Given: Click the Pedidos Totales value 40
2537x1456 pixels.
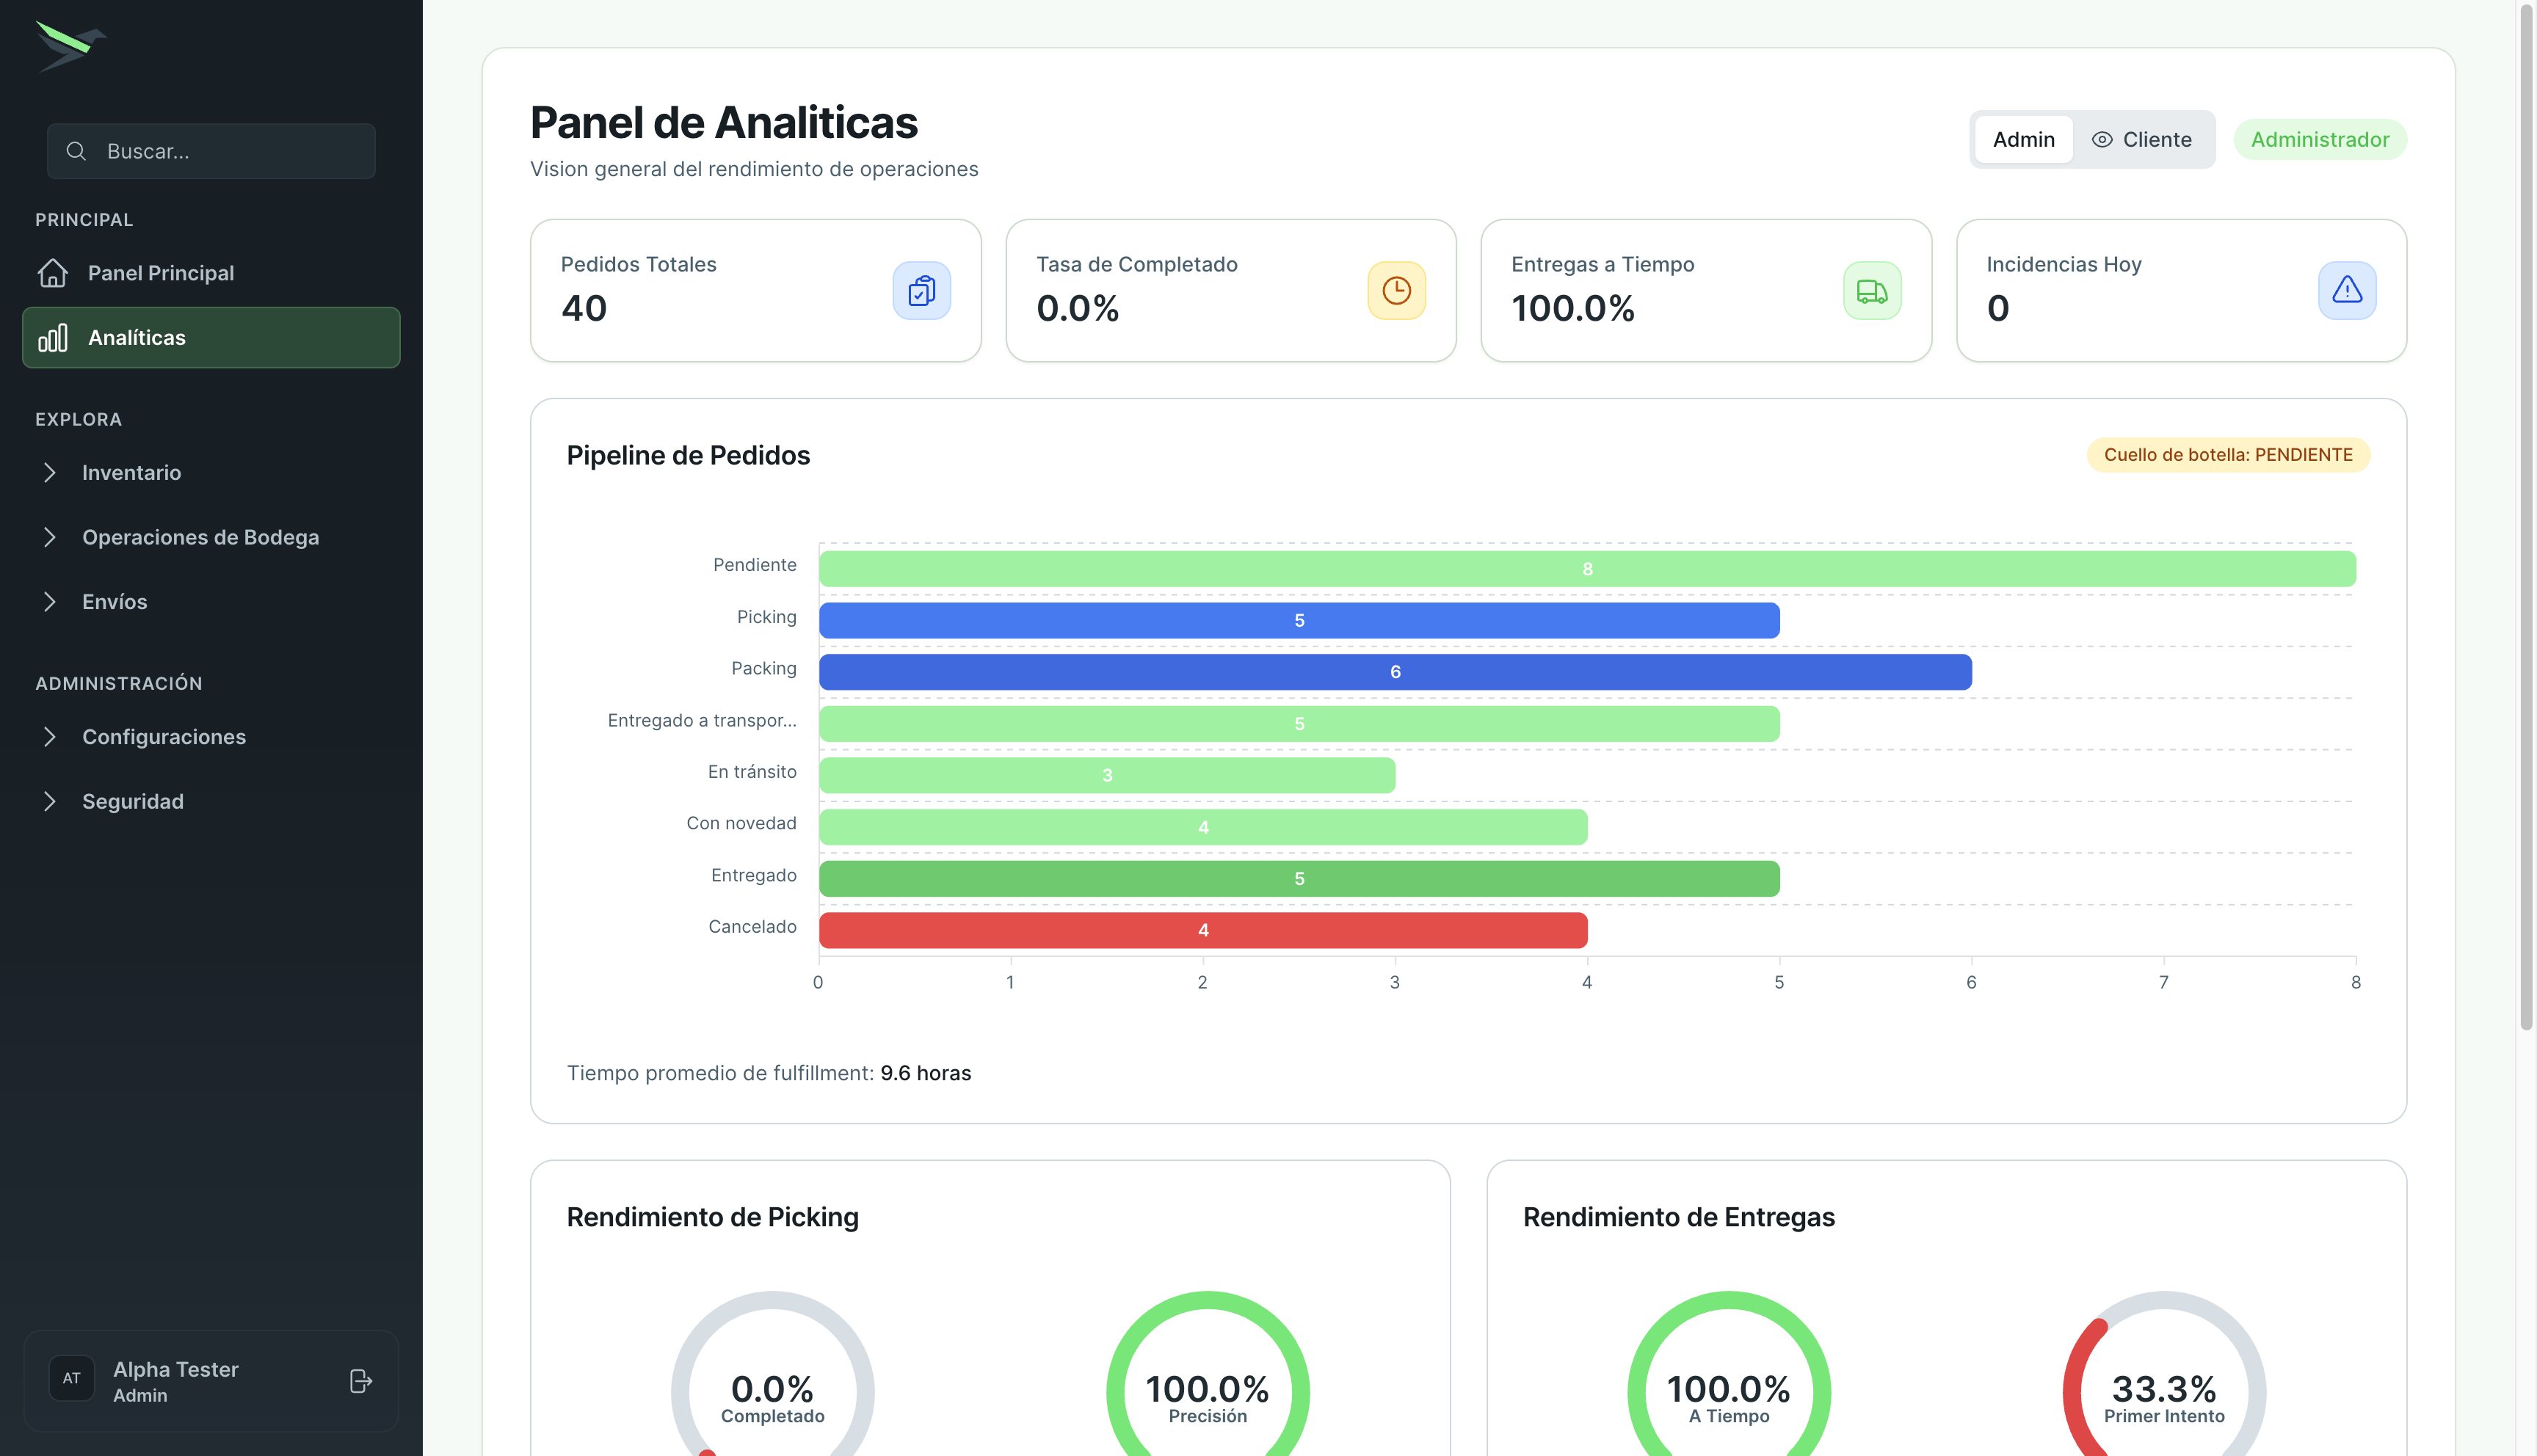Looking at the screenshot, I should [584, 308].
